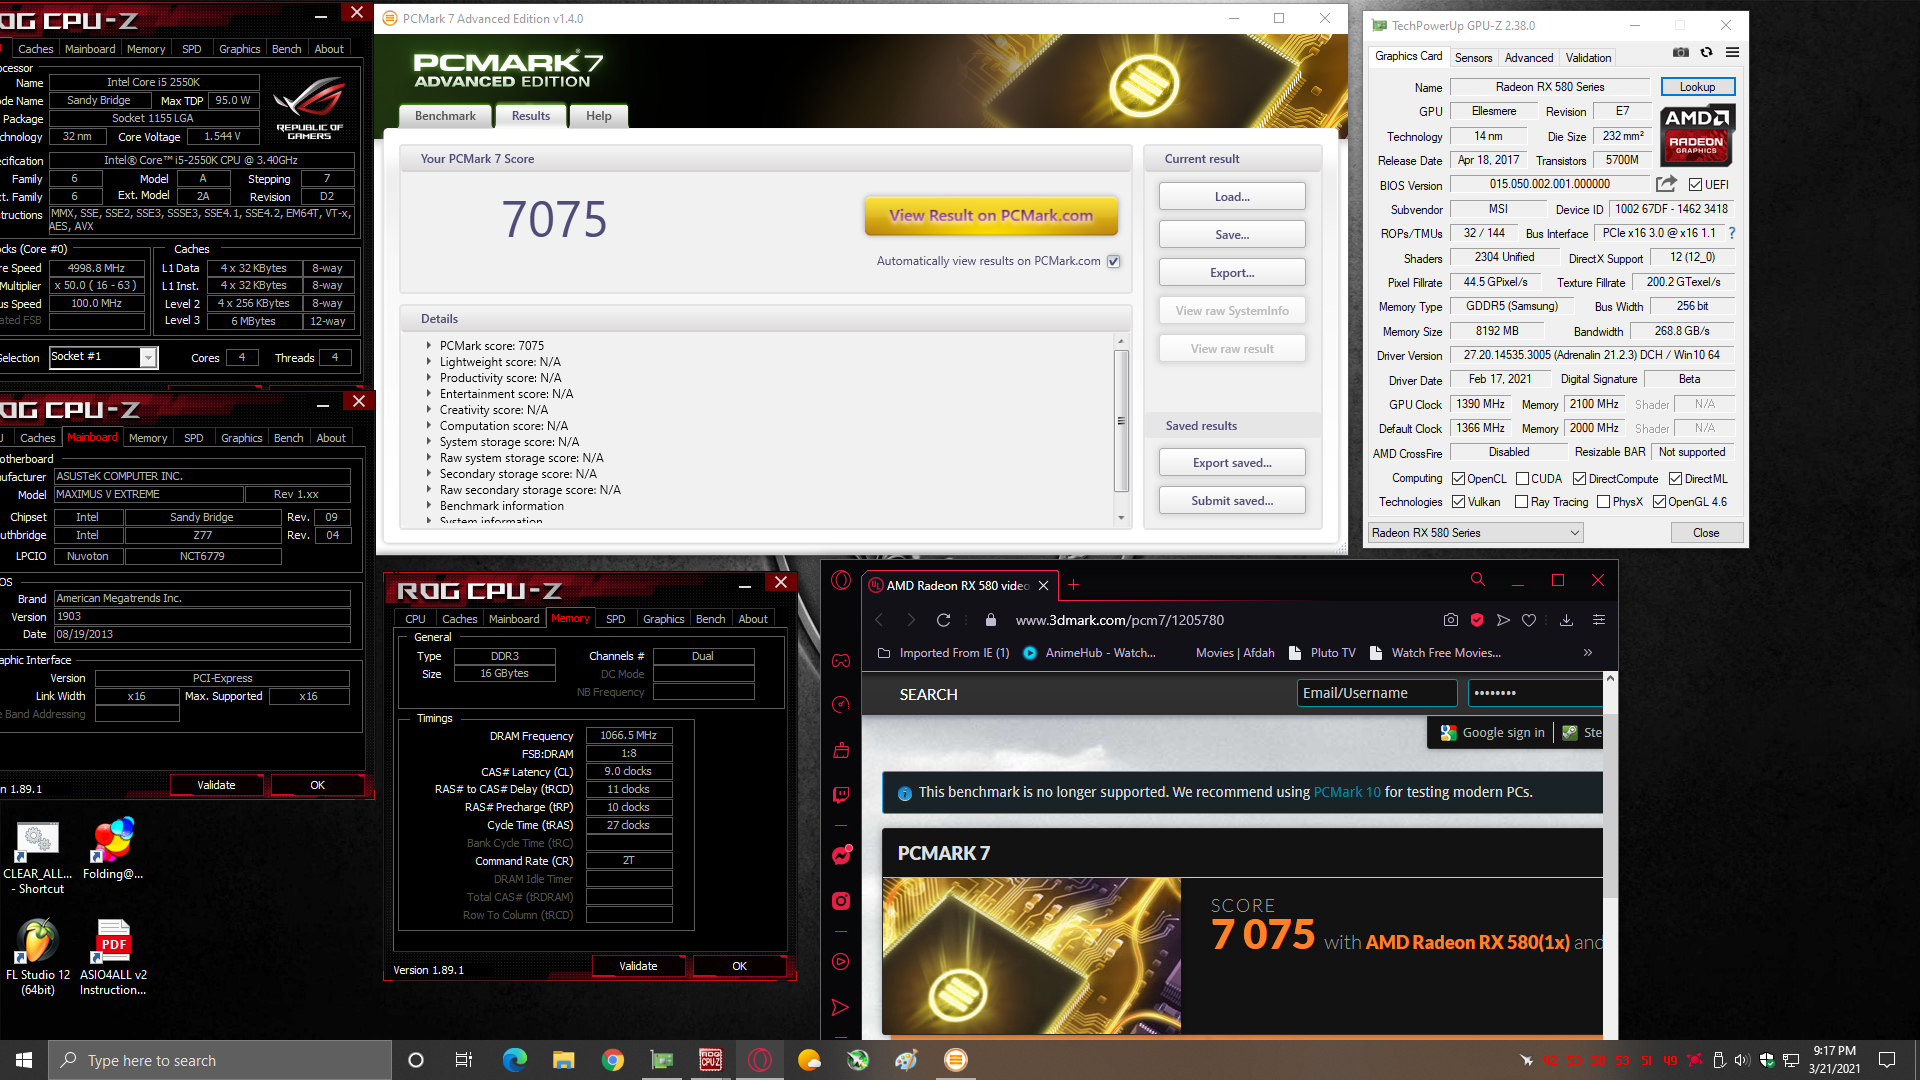This screenshot has width=1920, height=1080.
Task: Open Chrome from the taskbar
Action: [x=613, y=1060]
